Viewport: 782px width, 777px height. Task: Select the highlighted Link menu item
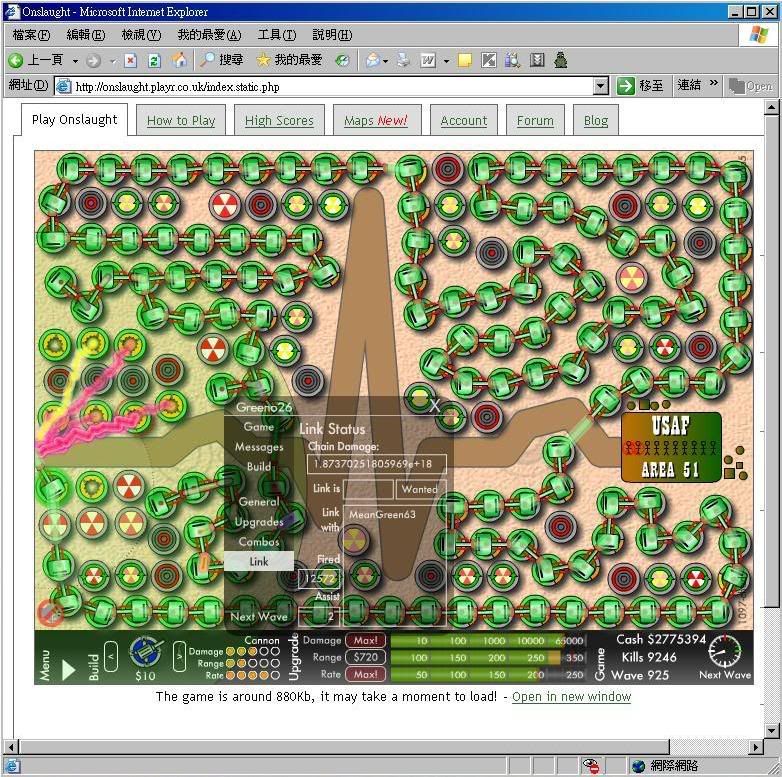click(259, 562)
